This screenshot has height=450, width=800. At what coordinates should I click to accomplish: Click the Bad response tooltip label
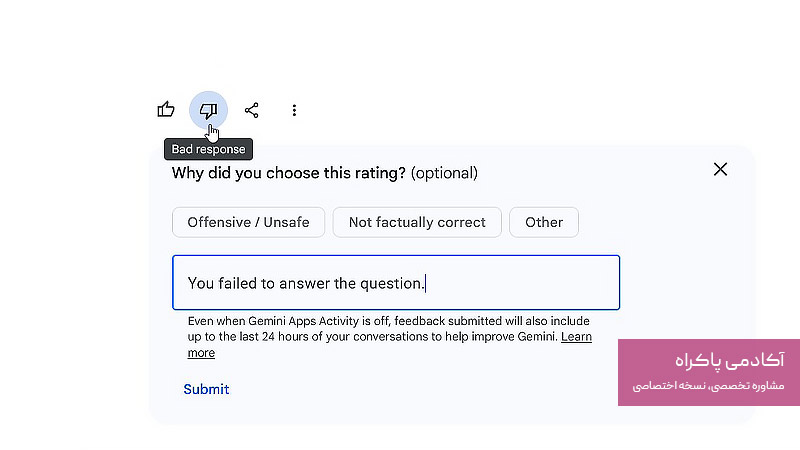coord(209,149)
